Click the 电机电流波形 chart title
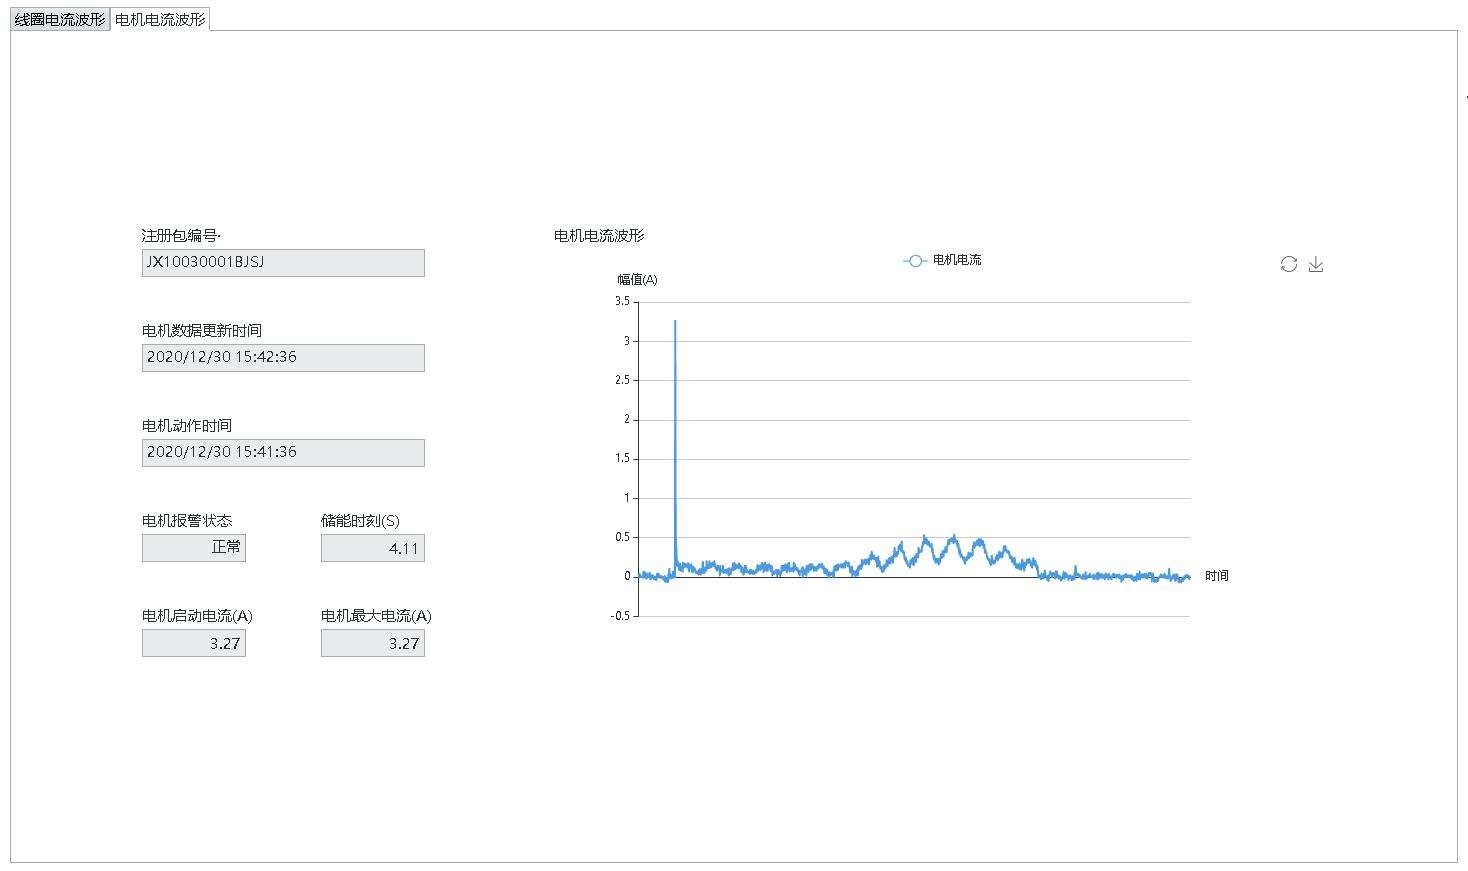Screen dimensions: 1468x871 click(x=599, y=236)
